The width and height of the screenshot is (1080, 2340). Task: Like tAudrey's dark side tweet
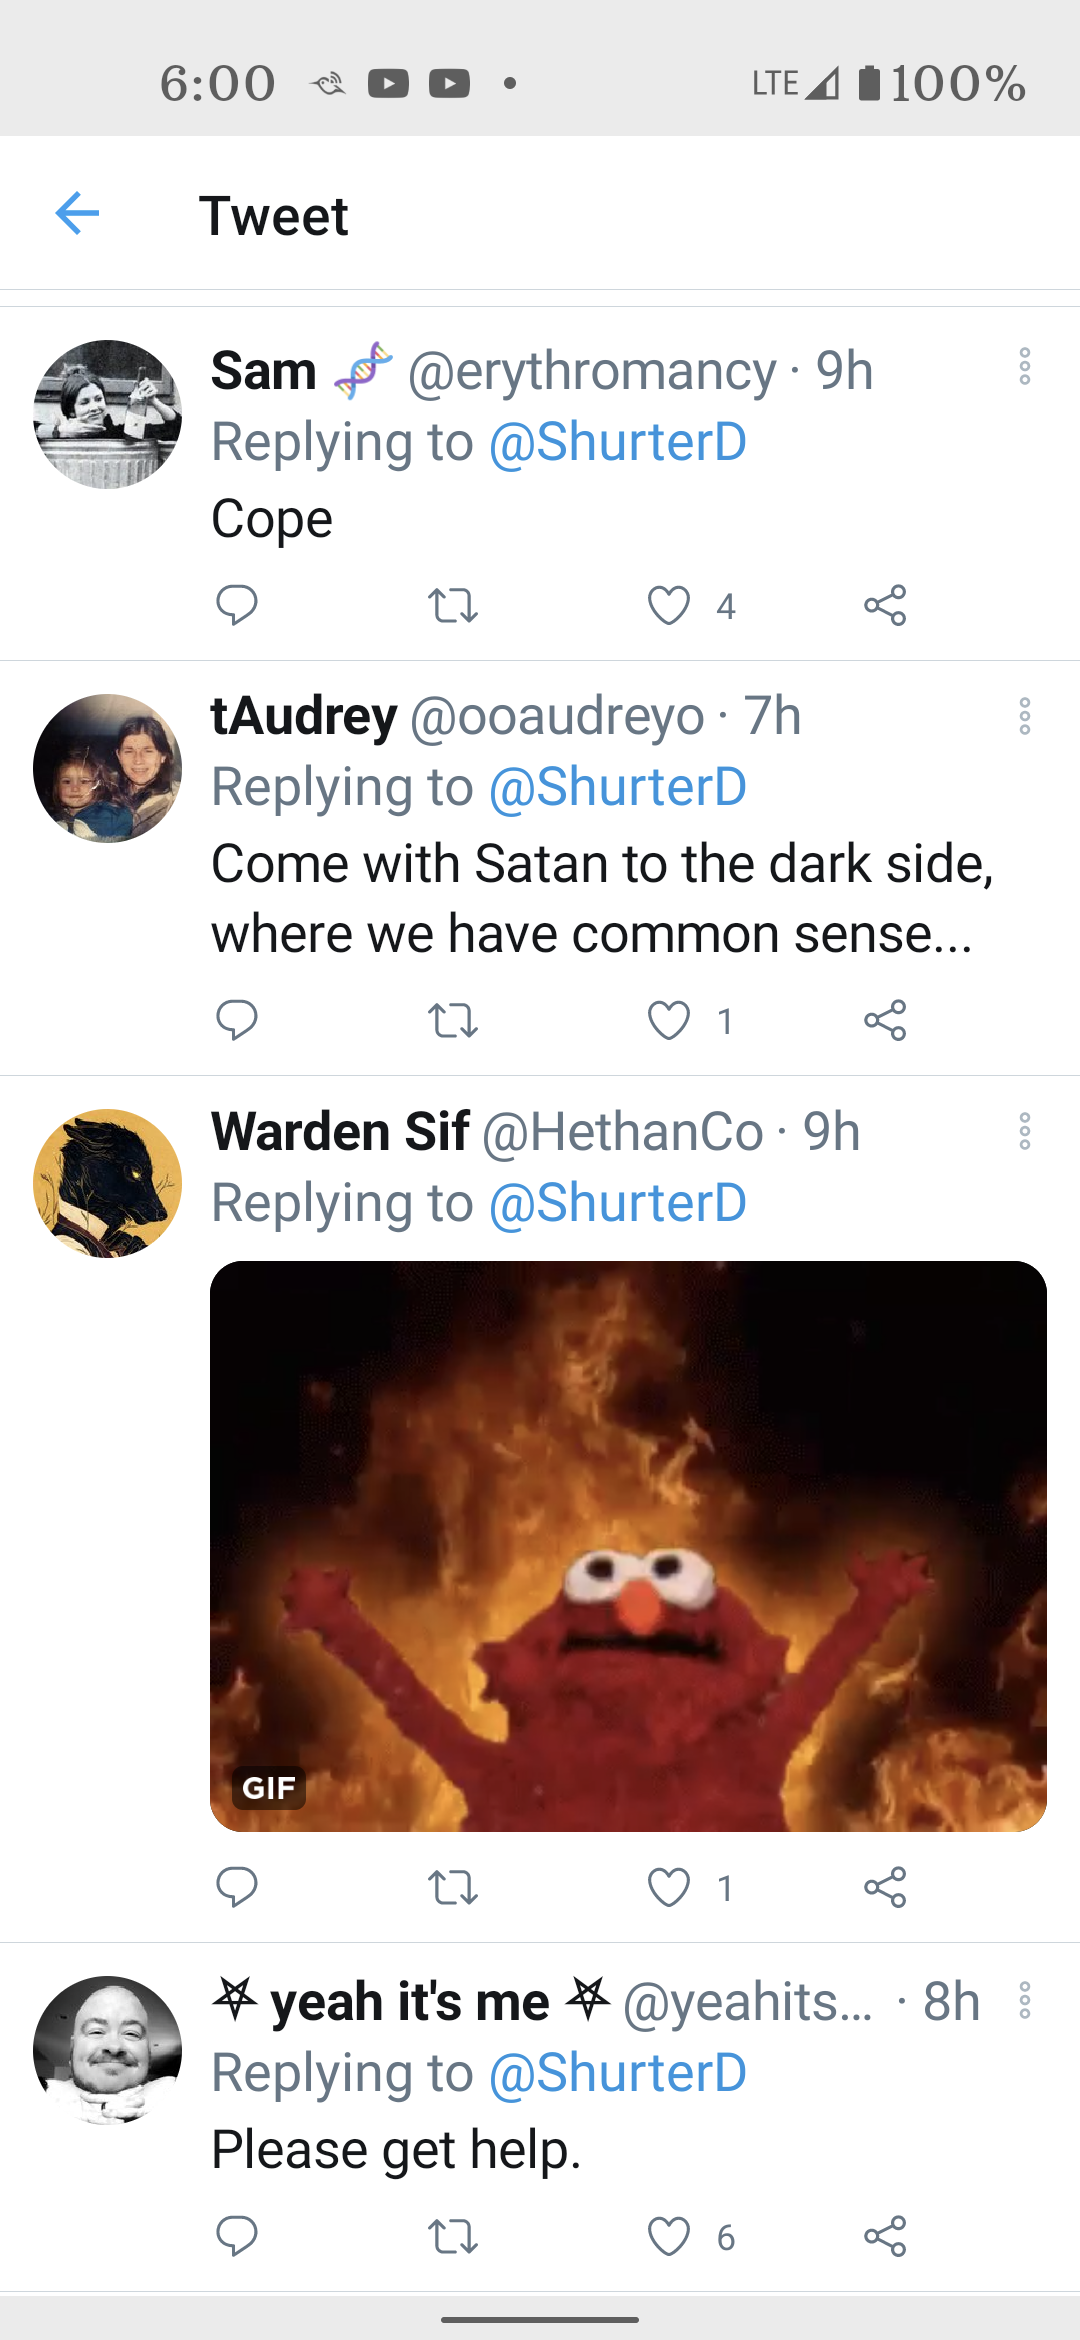(x=669, y=1020)
